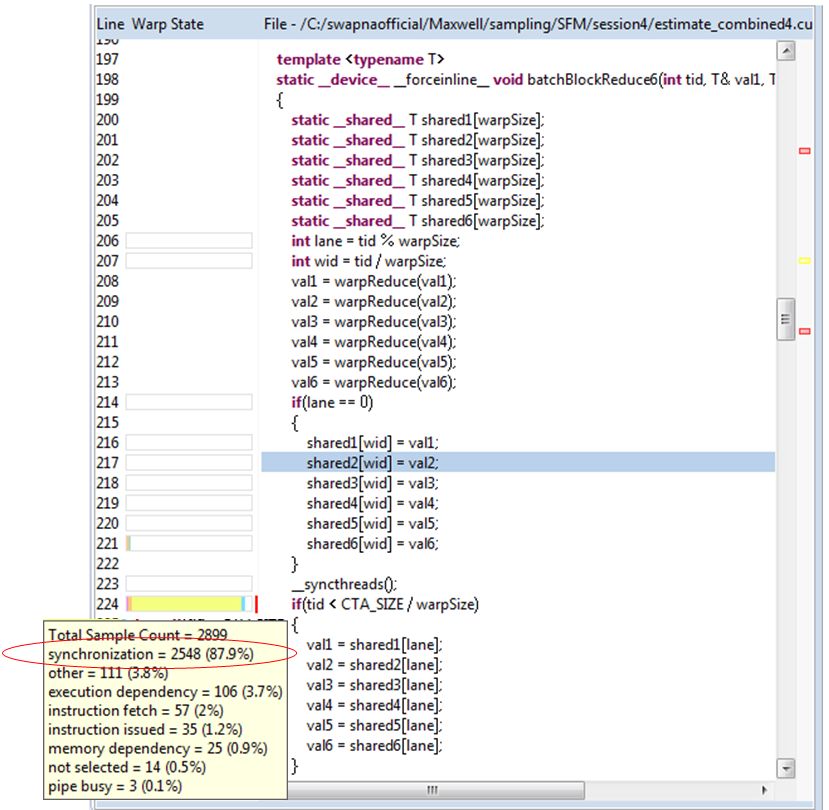Click the upper red marker in the overview ruler
829x810 pixels.
pyautogui.click(x=804, y=151)
